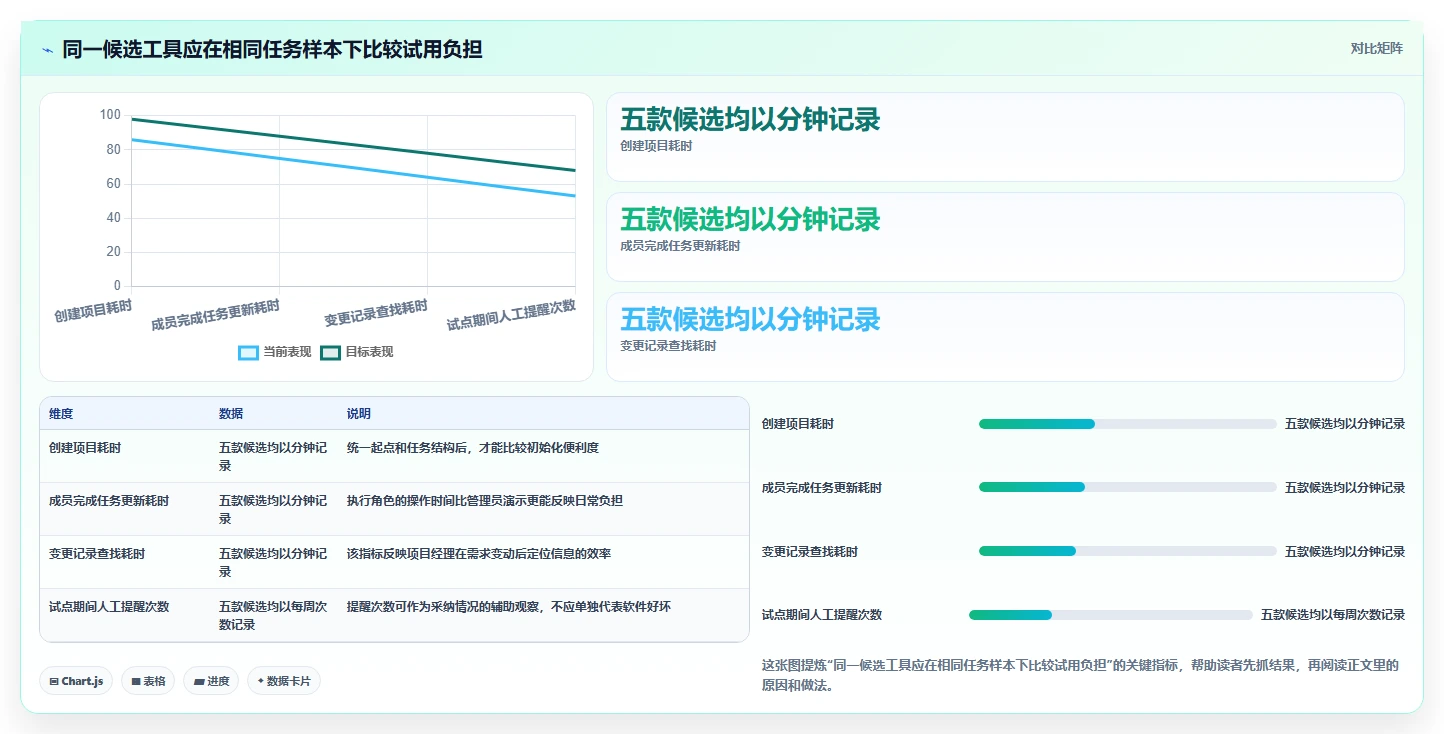Click the description starting 该指标反映项目经理
This screenshot has width=1444, height=734.
(479, 554)
